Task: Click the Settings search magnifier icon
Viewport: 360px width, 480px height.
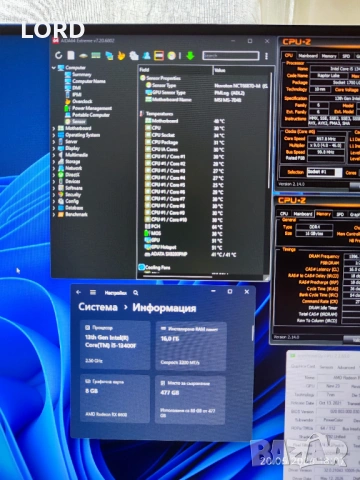Action: tap(136, 293)
